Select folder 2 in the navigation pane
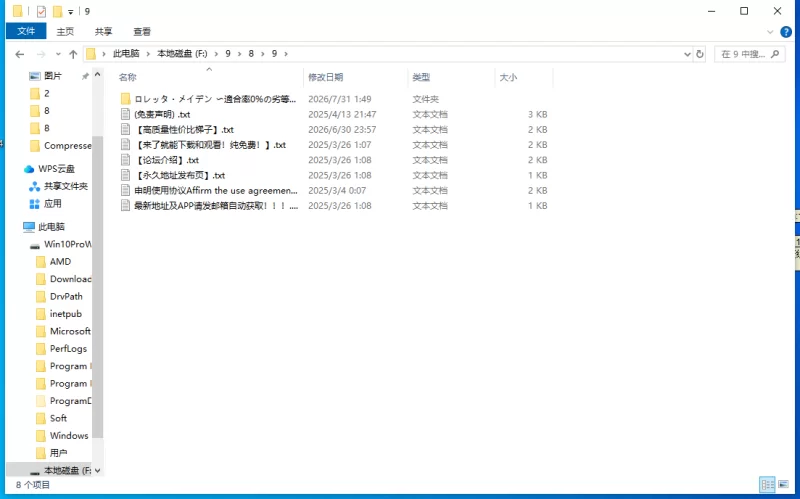 click(x=46, y=93)
